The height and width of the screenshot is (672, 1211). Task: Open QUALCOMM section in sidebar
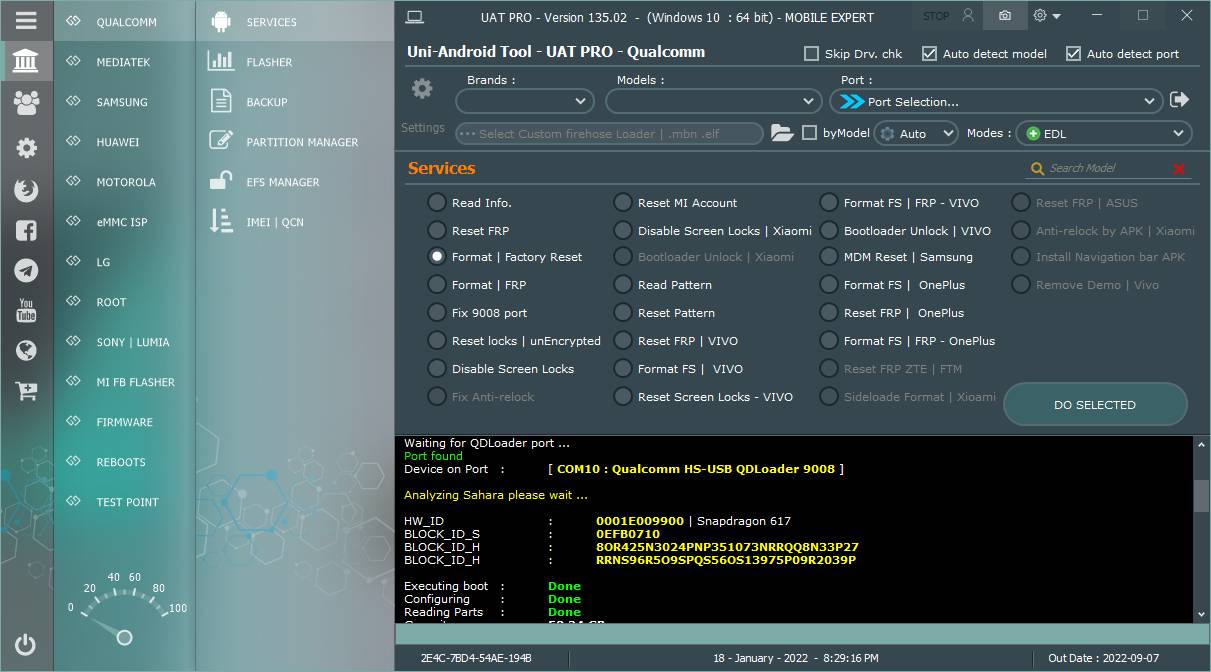[x=125, y=22]
